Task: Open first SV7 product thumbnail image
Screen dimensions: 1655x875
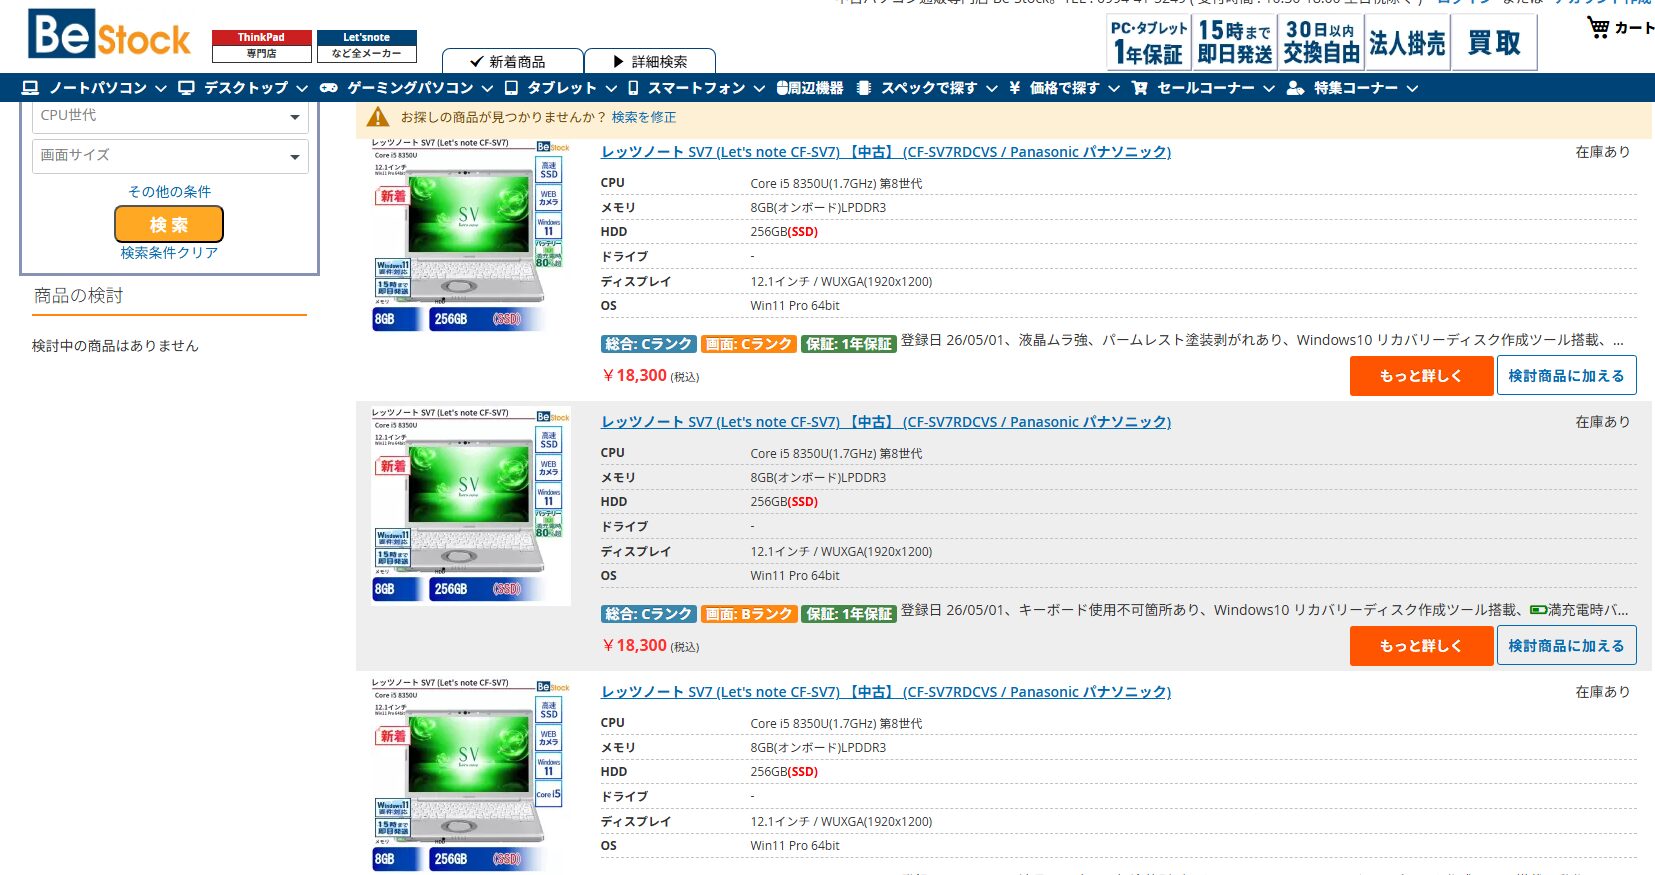Action: pyautogui.click(x=470, y=236)
